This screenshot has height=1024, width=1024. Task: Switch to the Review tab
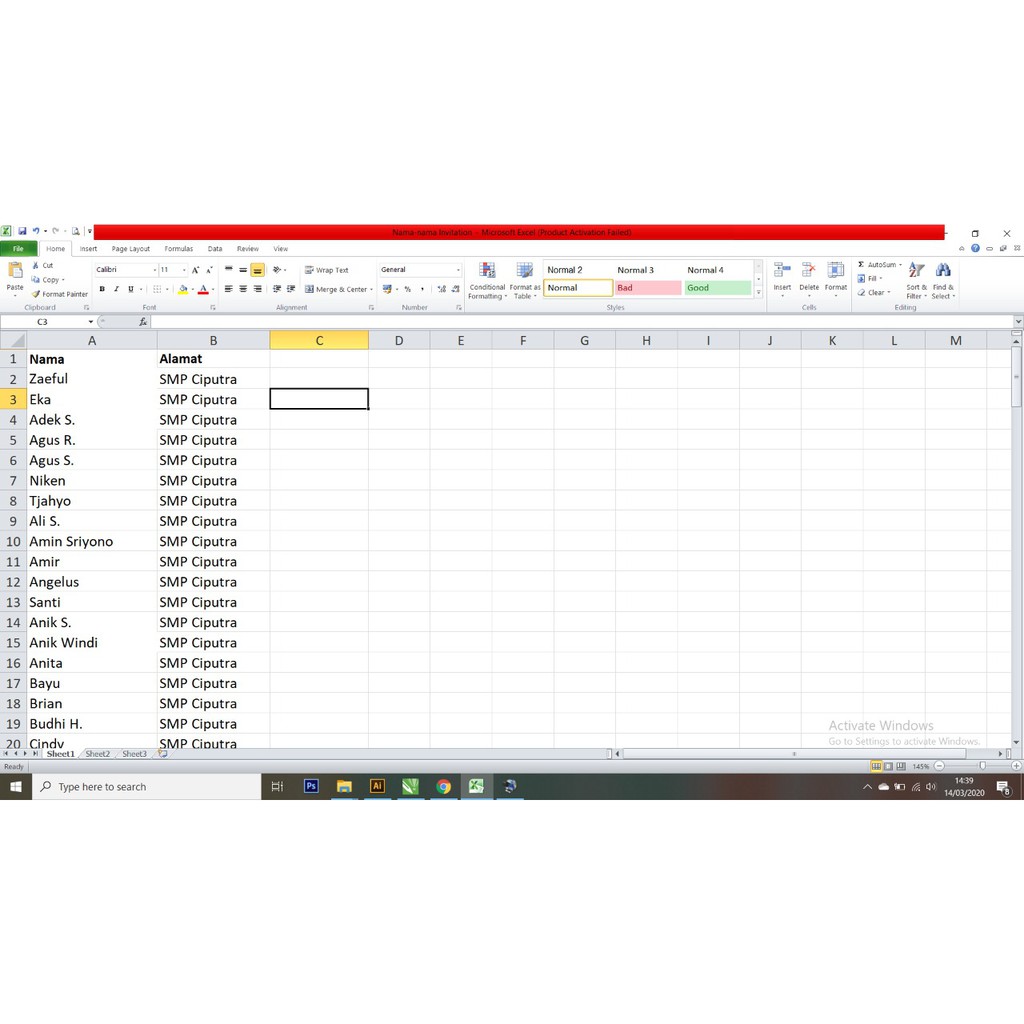[x=248, y=249]
